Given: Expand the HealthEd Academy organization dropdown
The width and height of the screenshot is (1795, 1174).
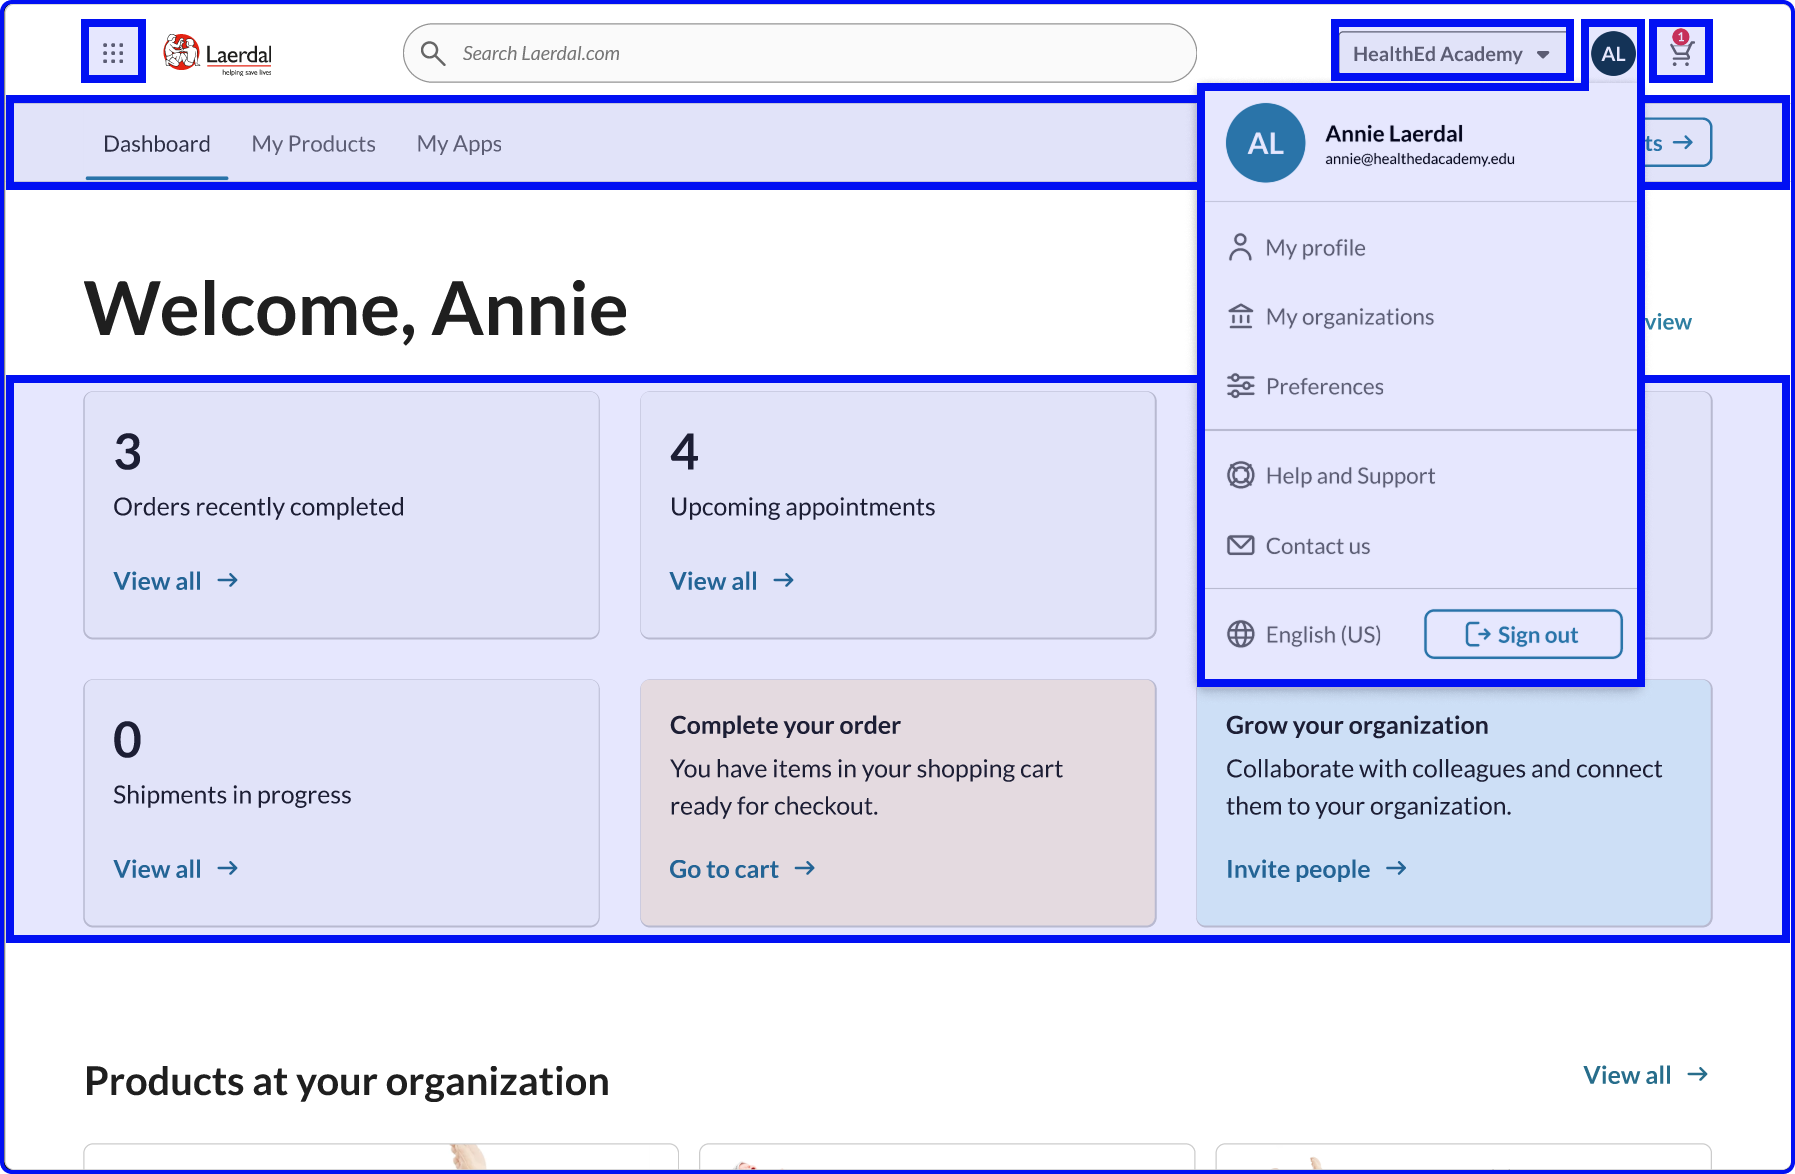Looking at the screenshot, I should pyautogui.click(x=1450, y=54).
